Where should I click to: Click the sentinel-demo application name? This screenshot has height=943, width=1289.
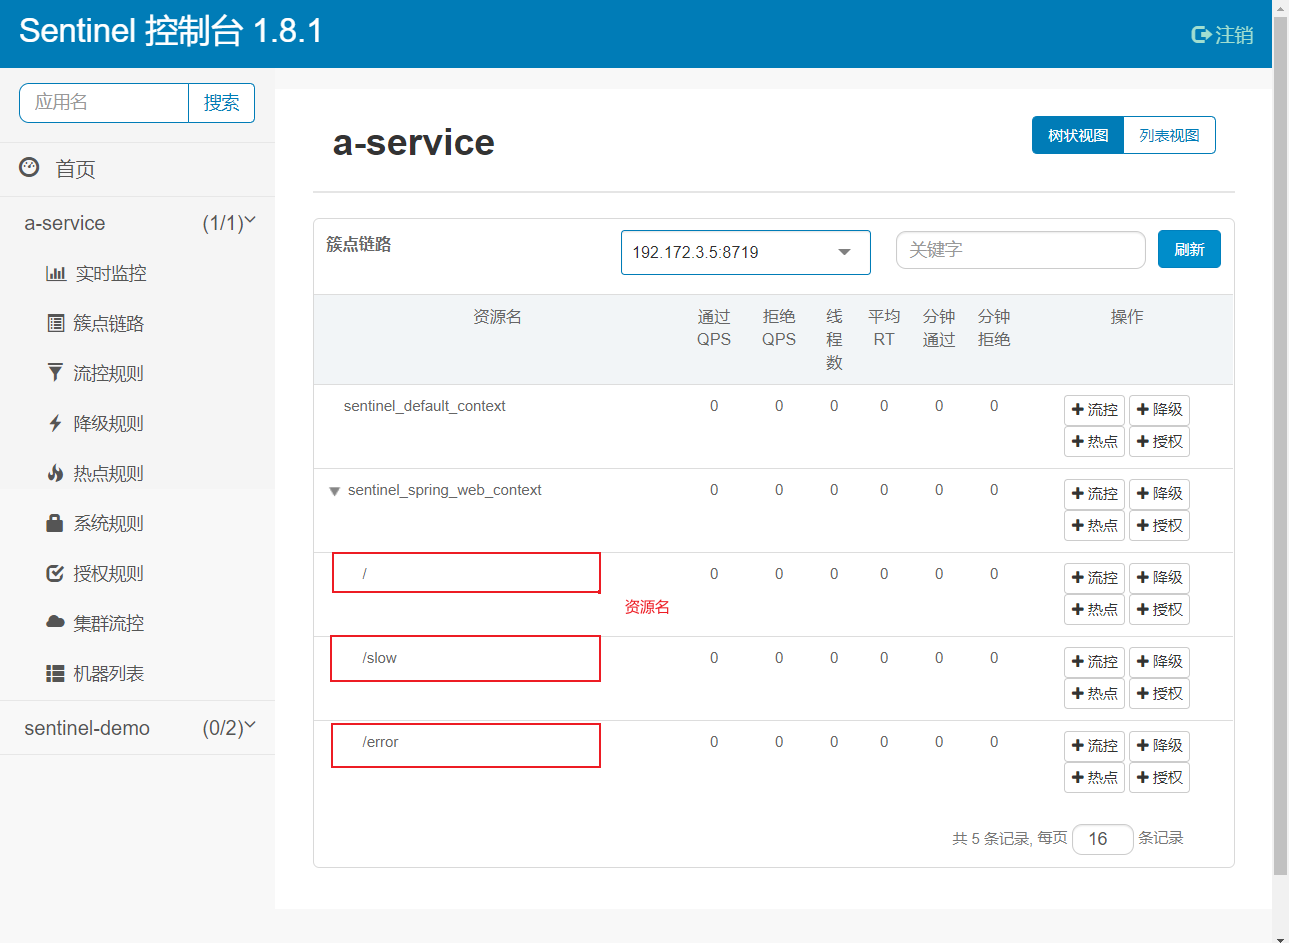(87, 728)
